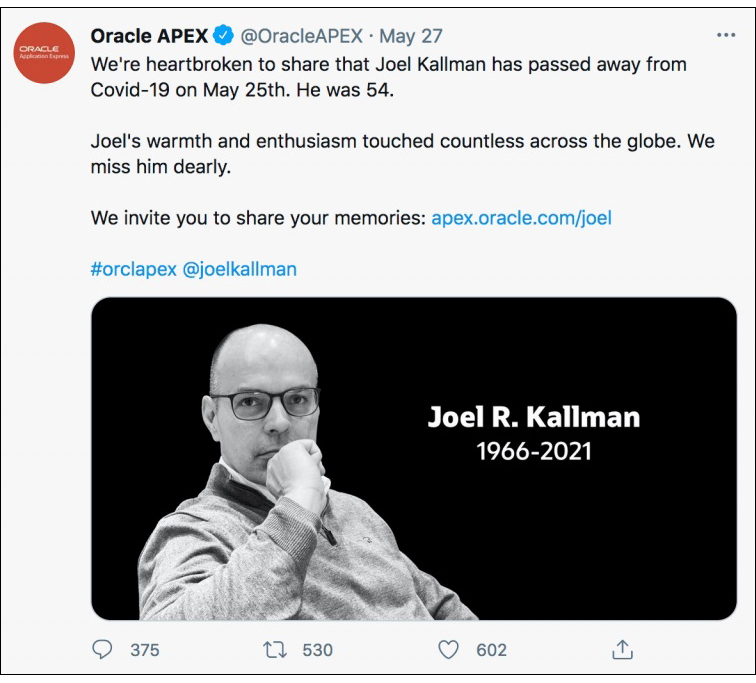Image resolution: width=756 pixels, height=683 pixels.
Task: Open the Oracle APEX display name
Action: pyautogui.click(x=149, y=37)
